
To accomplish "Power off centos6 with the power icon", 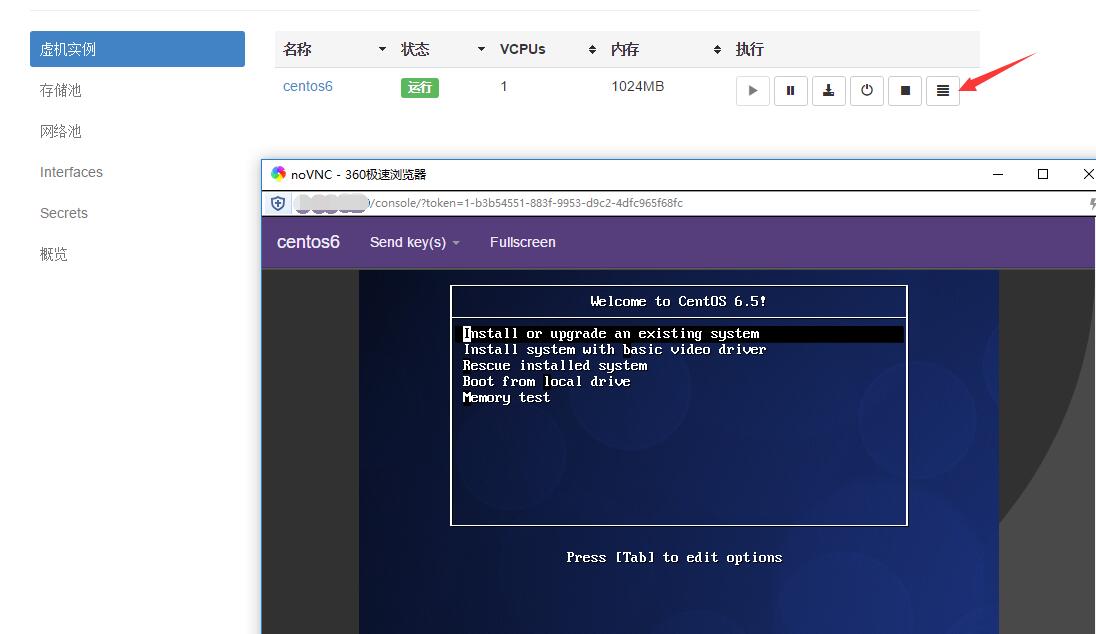I will 867,91.
